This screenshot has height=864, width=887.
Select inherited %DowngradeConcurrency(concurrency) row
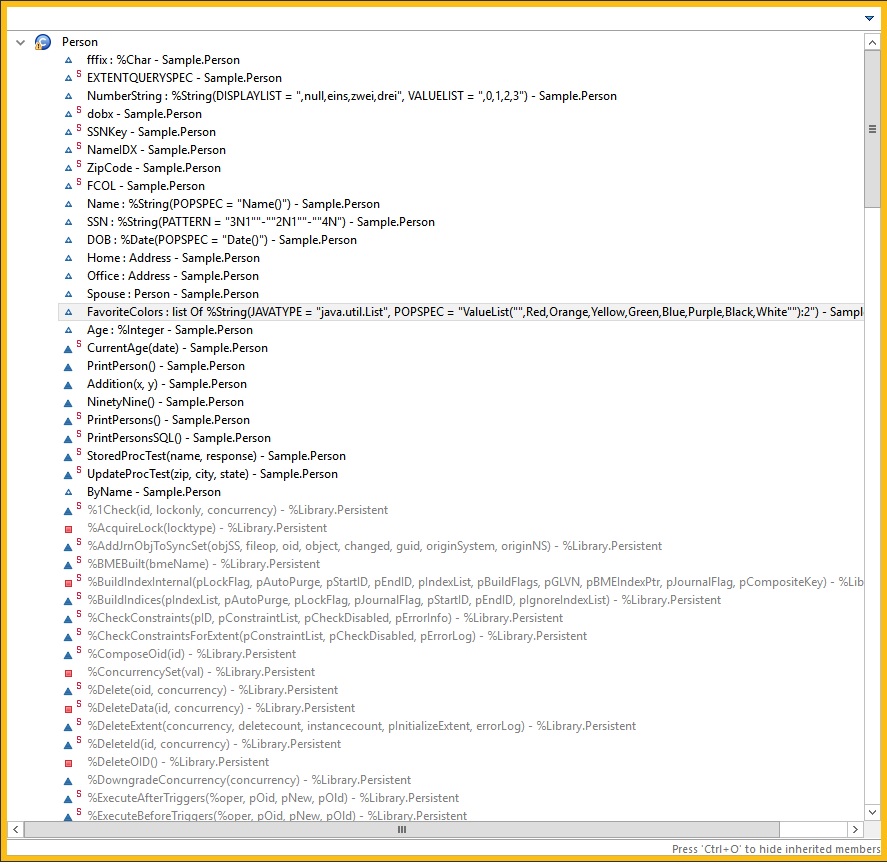pos(249,780)
